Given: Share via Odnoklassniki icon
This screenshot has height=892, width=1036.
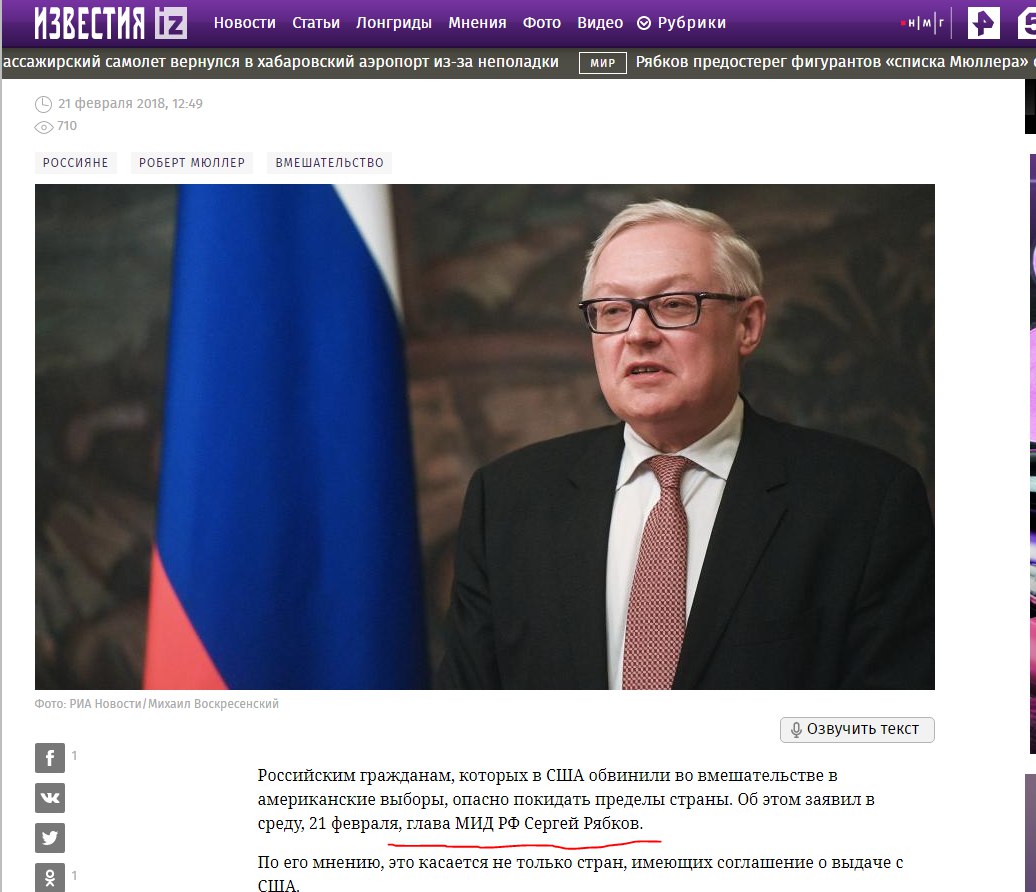Looking at the screenshot, I should pyautogui.click(x=50, y=877).
